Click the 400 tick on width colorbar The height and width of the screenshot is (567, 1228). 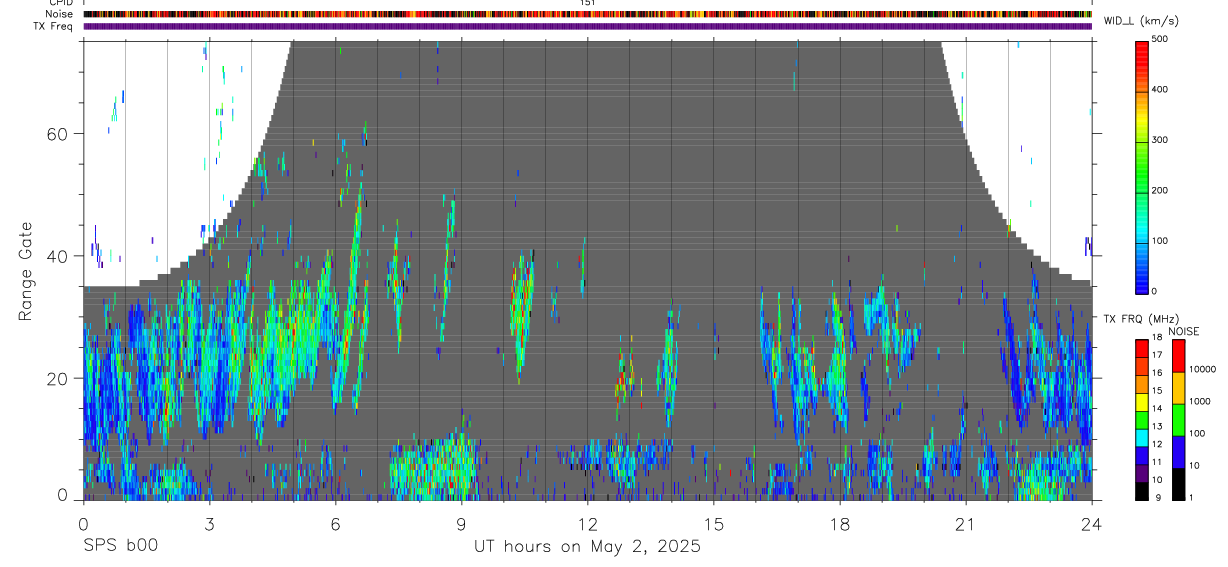point(1162,90)
